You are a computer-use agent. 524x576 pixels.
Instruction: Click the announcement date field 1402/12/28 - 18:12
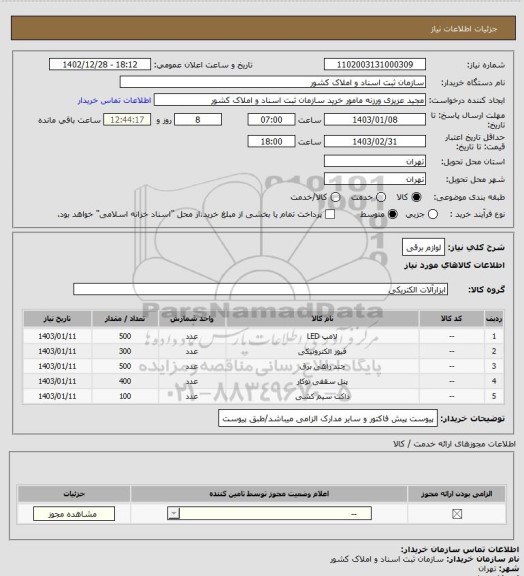pos(100,64)
